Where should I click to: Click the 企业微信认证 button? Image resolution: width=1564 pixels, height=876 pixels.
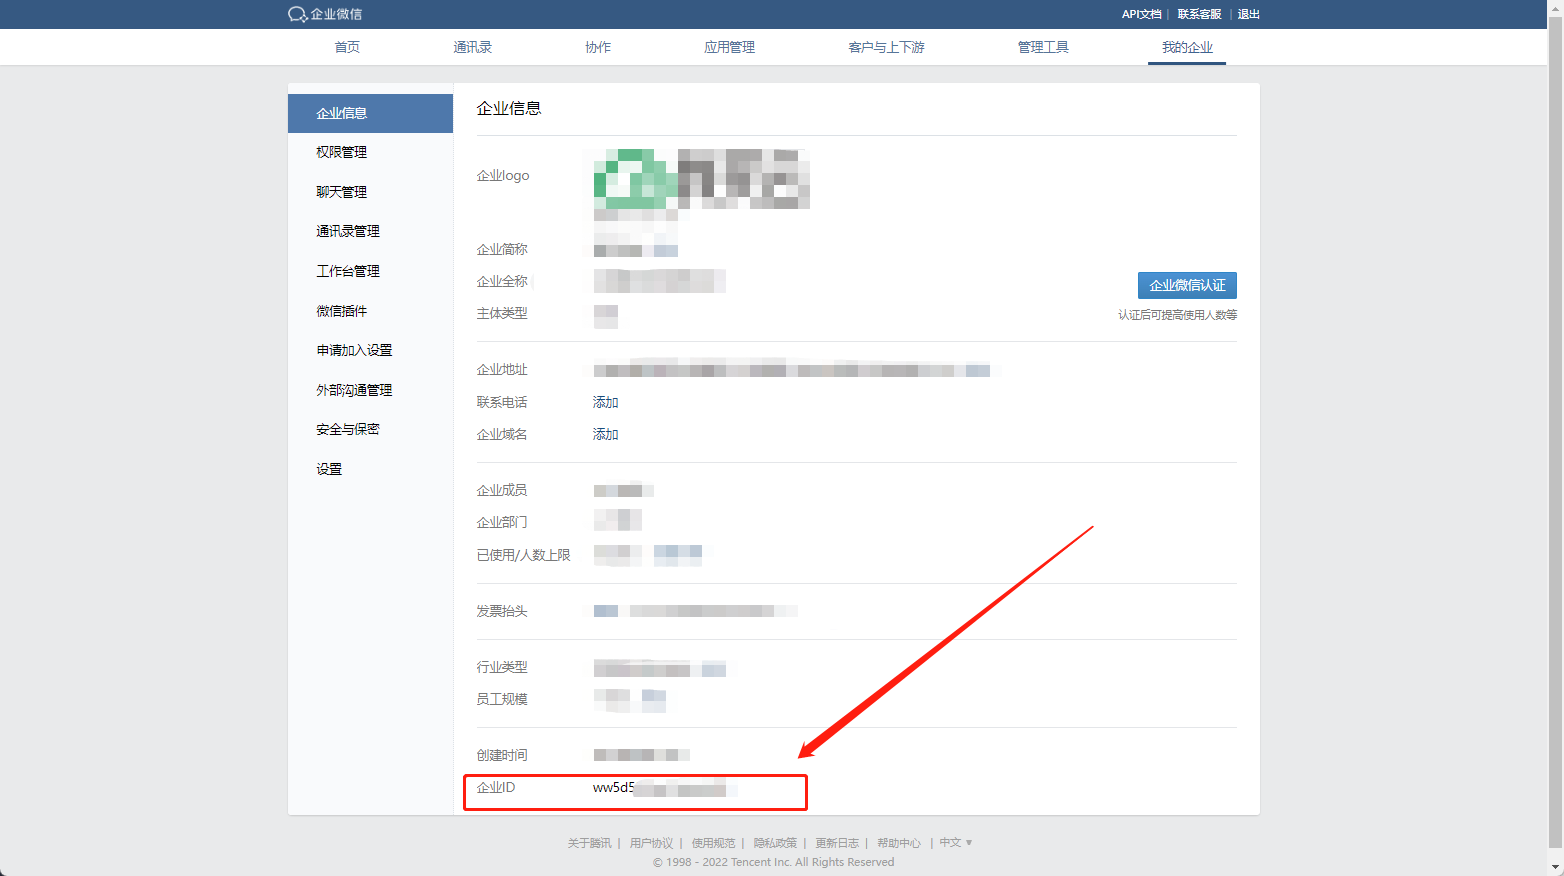coord(1187,285)
